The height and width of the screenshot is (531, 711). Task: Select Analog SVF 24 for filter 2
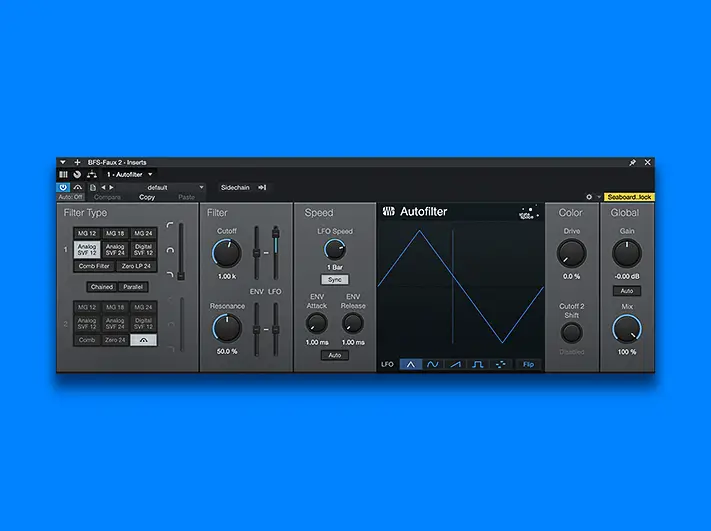click(115, 323)
